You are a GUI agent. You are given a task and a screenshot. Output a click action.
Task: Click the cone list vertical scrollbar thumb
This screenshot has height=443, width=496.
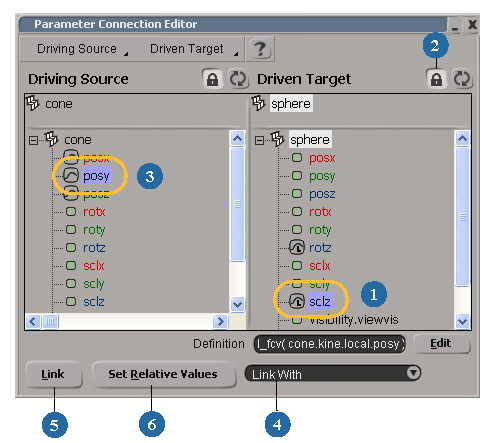[x=237, y=204]
